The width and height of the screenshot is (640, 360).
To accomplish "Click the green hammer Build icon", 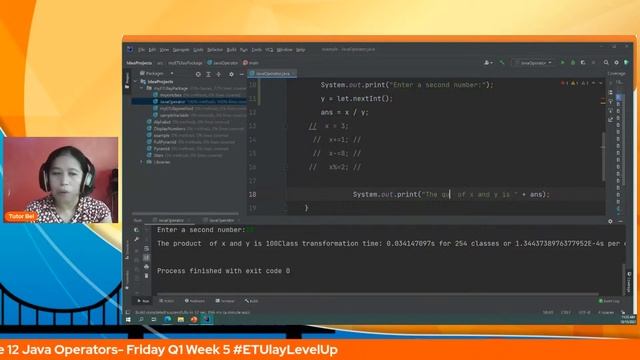I will point(502,62).
